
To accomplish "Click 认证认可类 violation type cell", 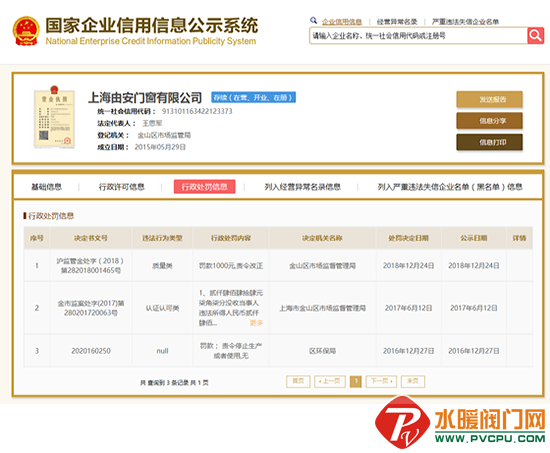I will tap(162, 308).
